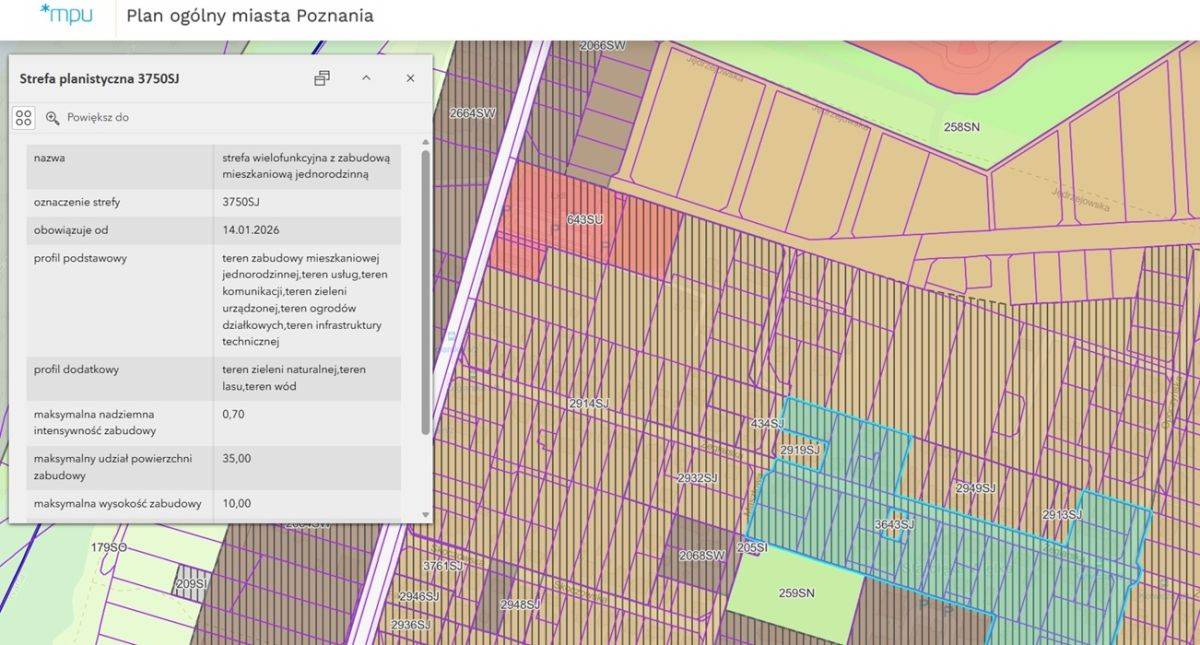
Task: Click the mpu logo
Action: pos(66,15)
